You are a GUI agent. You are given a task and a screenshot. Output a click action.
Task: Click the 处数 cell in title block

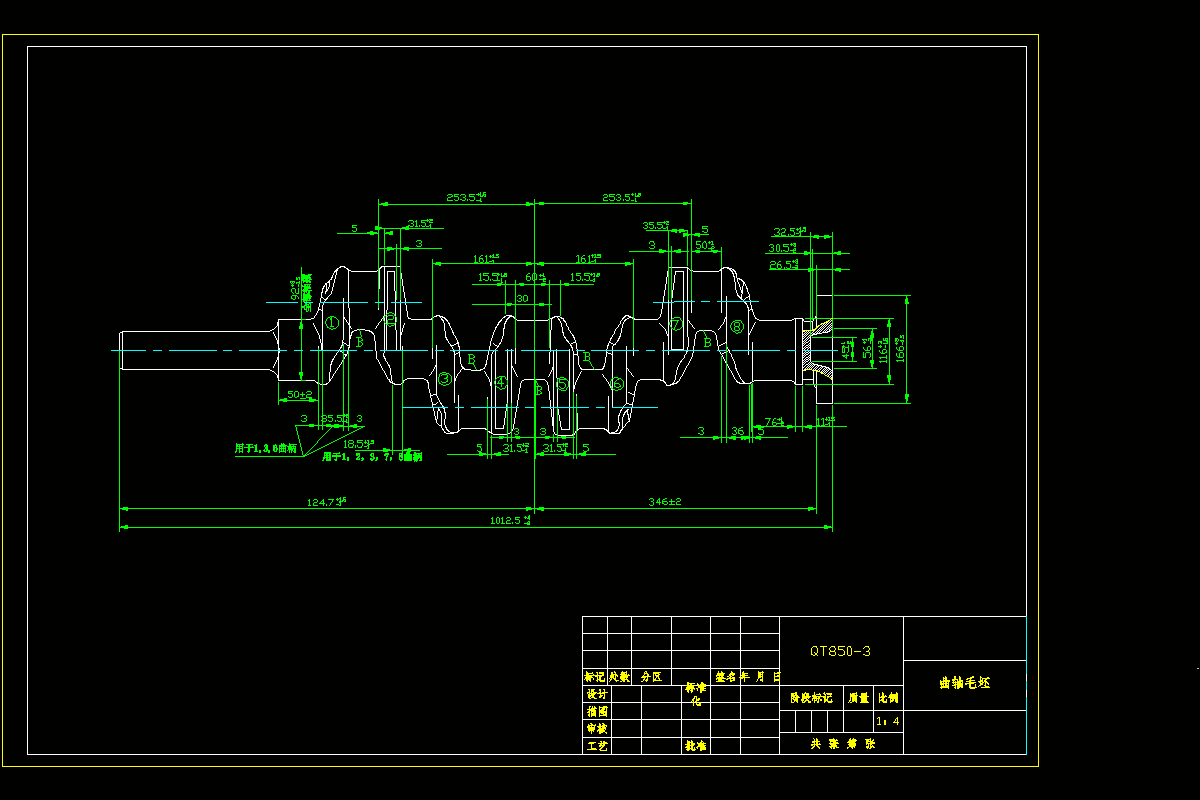click(x=619, y=677)
